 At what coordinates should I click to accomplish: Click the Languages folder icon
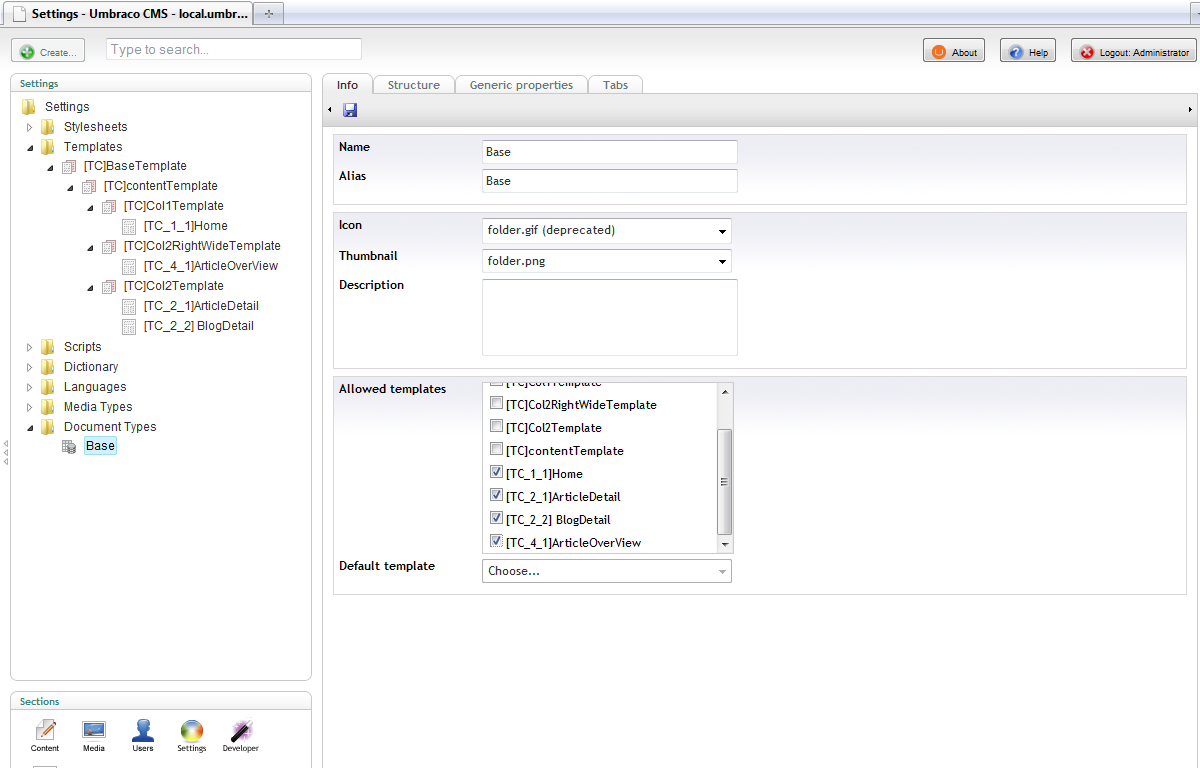(48, 387)
